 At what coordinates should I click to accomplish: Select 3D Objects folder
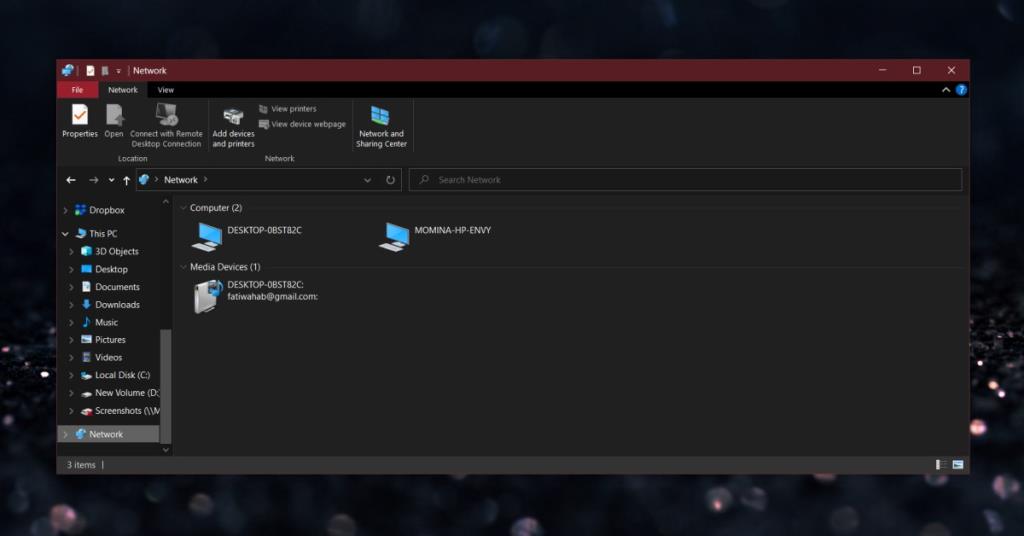pyautogui.click(x=110, y=251)
